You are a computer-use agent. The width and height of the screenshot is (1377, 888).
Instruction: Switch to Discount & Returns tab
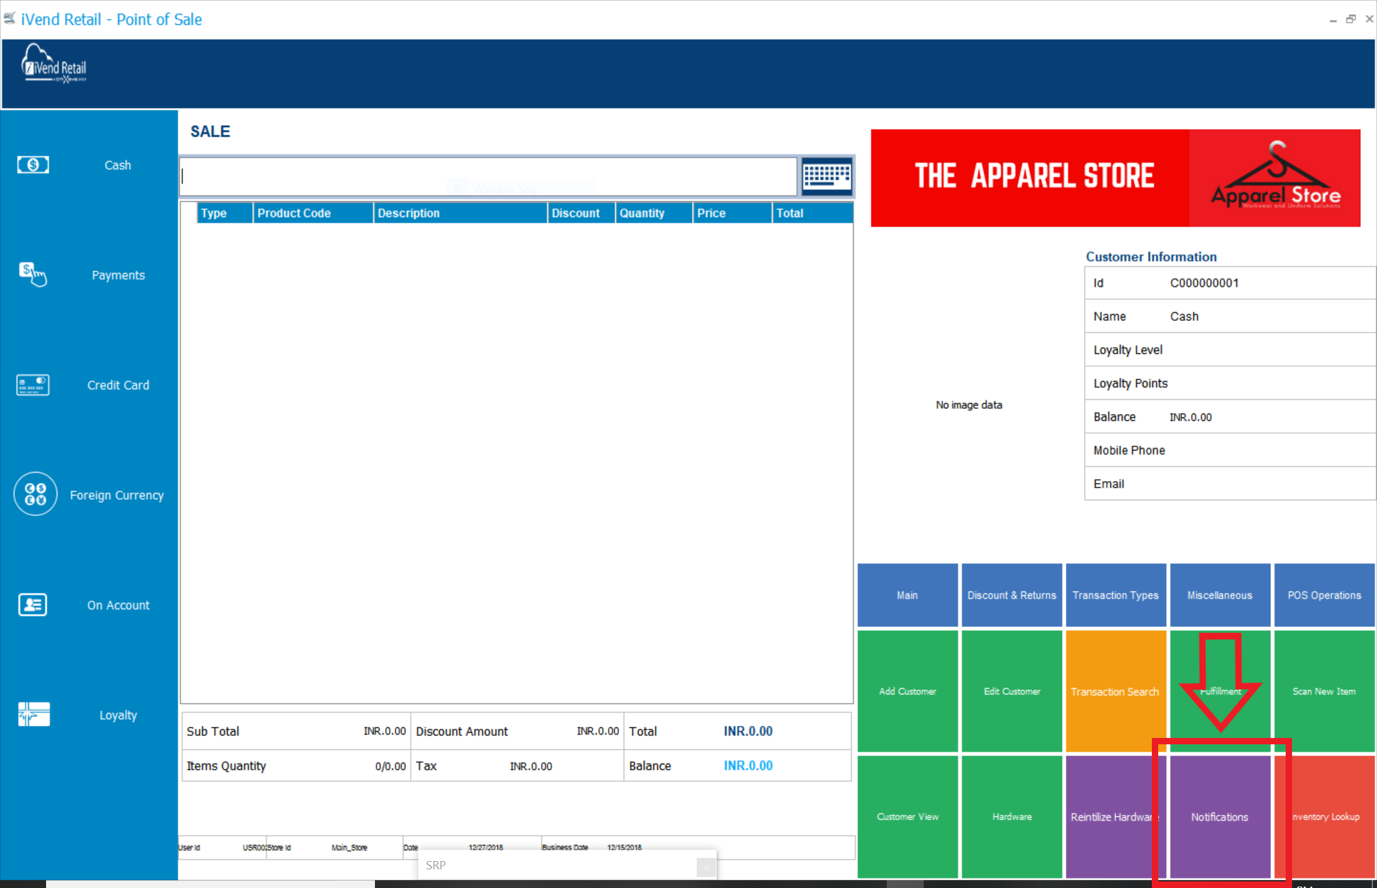(x=1011, y=595)
